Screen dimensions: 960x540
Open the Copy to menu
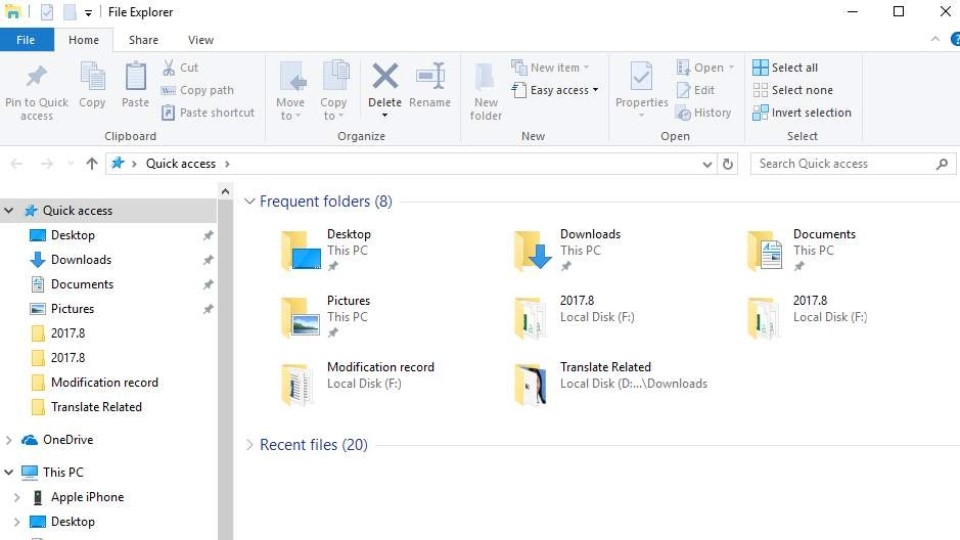pyautogui.click(x=334, y=92)
